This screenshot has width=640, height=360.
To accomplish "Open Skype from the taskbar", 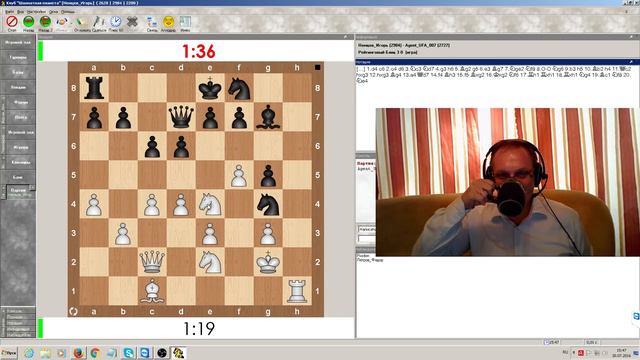I will pos(129,353).
